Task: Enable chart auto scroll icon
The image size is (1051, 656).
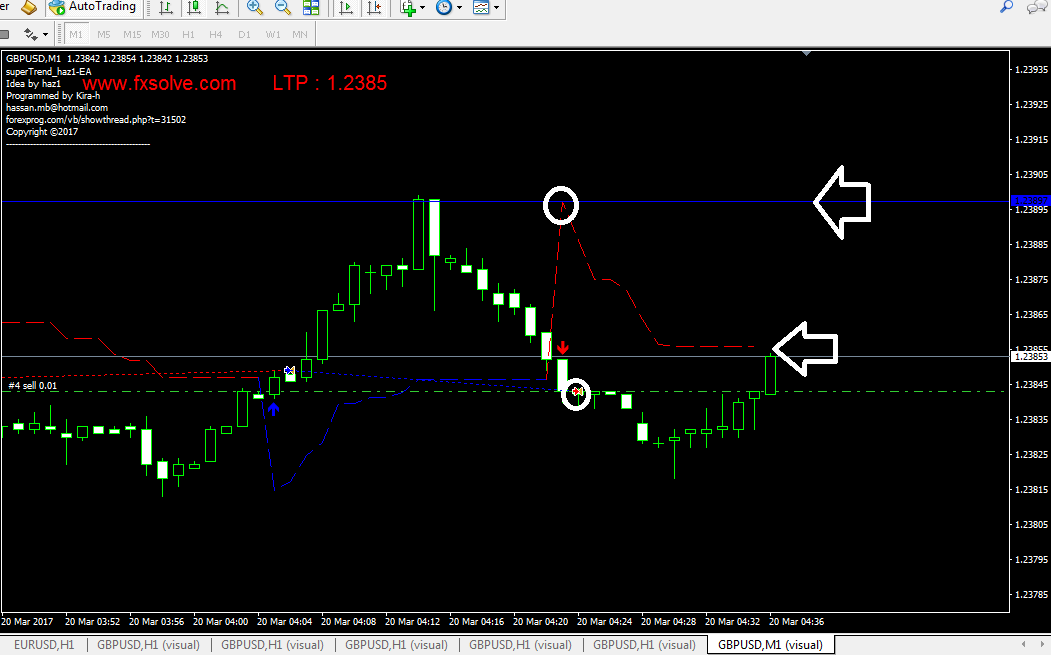Action: 346,8
